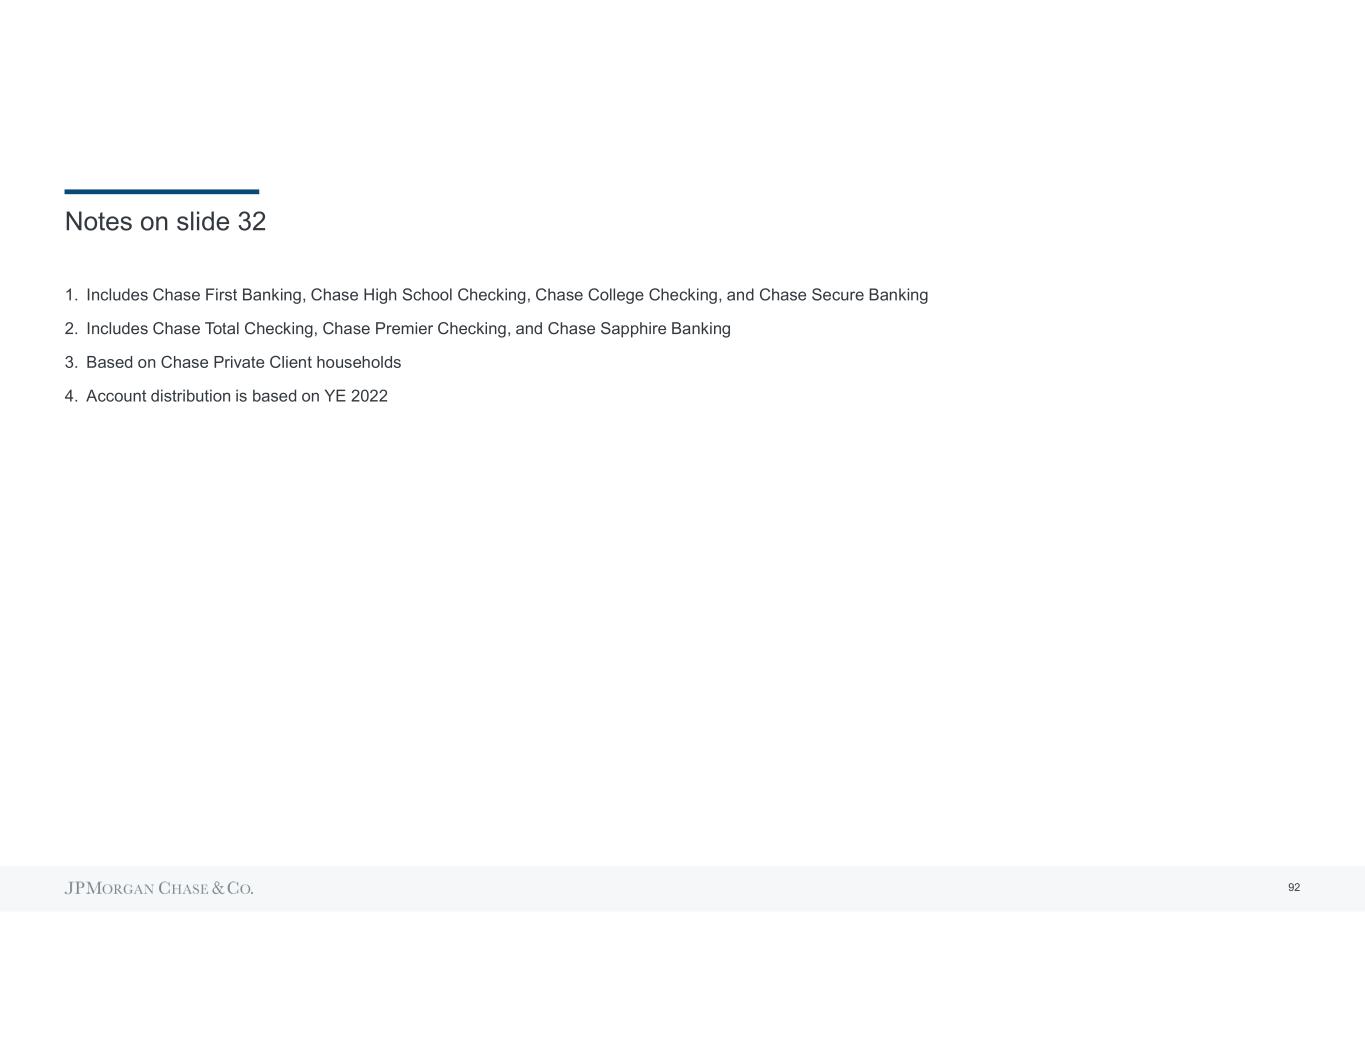
Task: Select note 1 about Chase First Banking
Action: (496, 295)
